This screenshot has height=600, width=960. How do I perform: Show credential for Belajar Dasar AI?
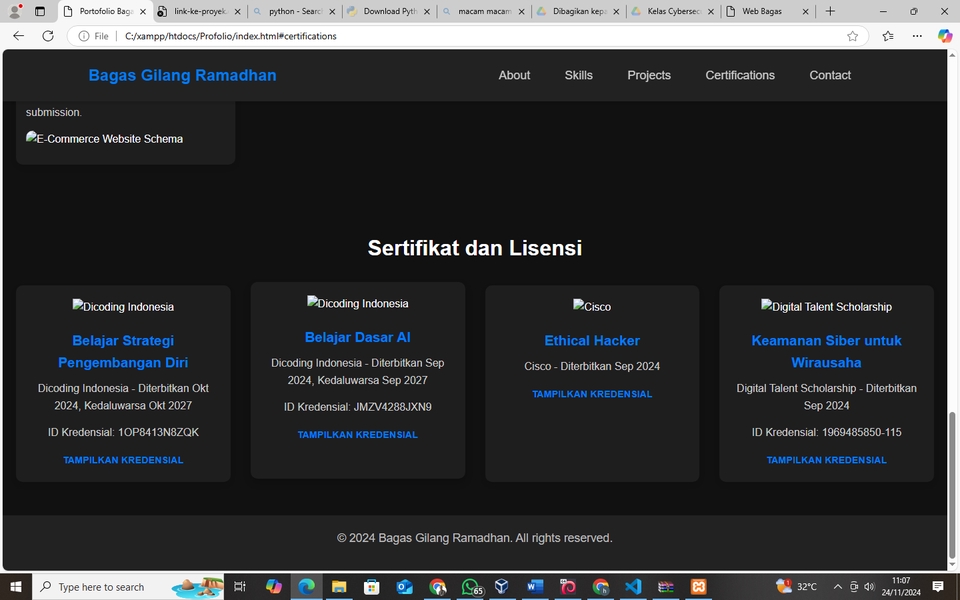(x=358, y=435)
